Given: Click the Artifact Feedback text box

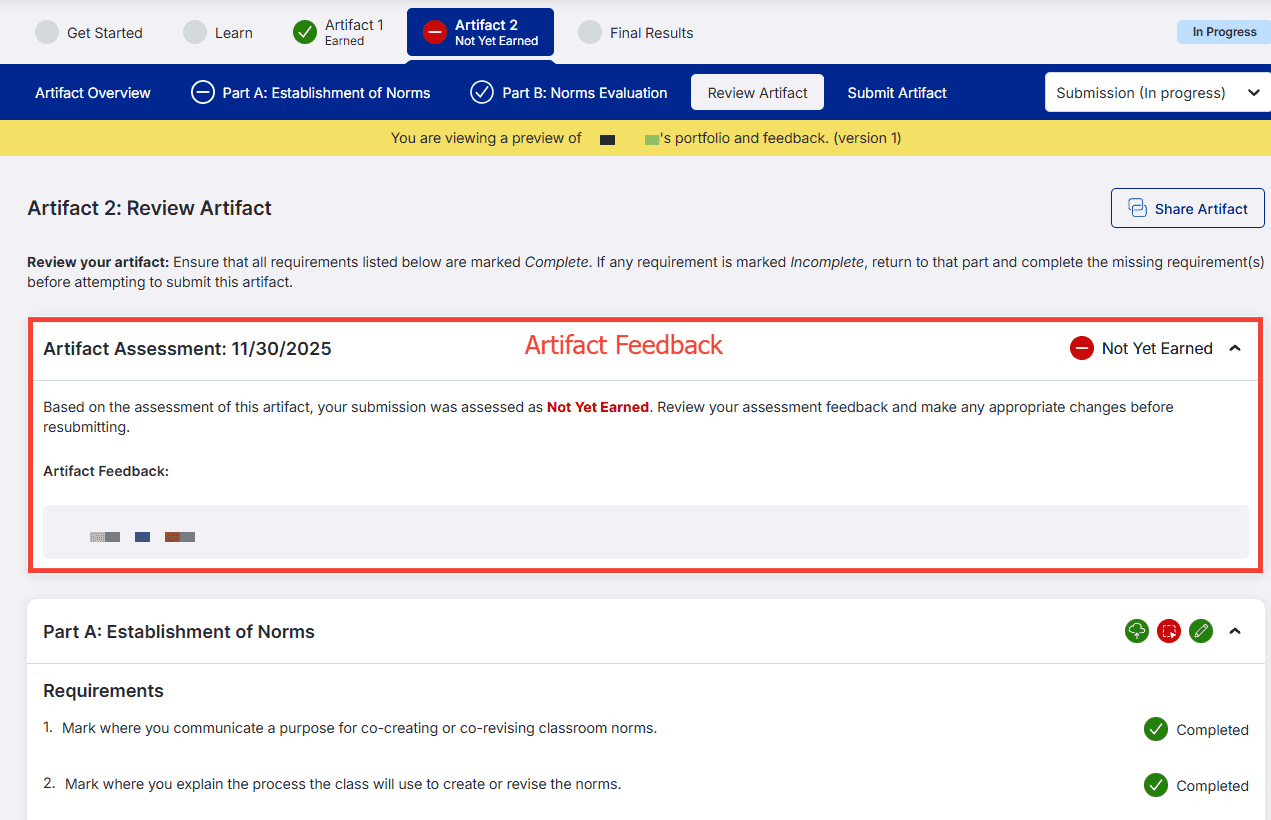Looking at the screenshot, I should pos(646,532).
